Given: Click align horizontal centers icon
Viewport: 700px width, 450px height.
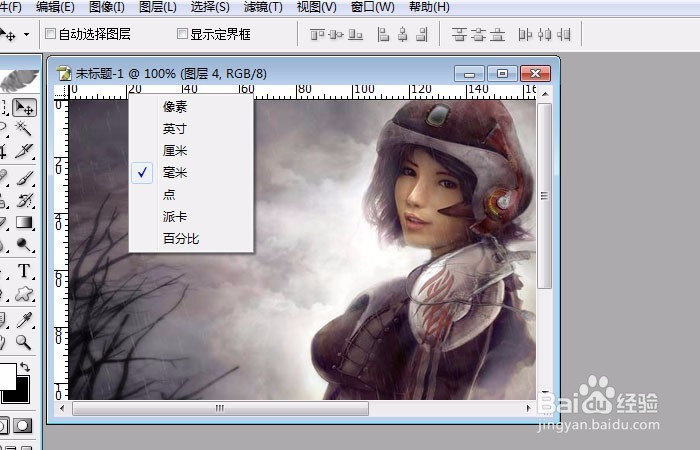Looking at the screenshot, I should click(x=403, y=34).
